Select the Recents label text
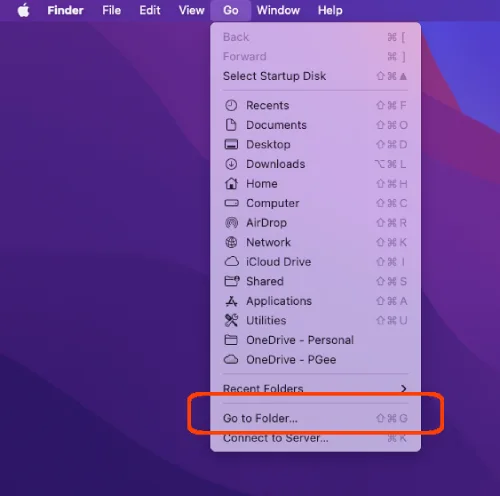The height and width of the screenshot is (496, 500). click(268, 105)
